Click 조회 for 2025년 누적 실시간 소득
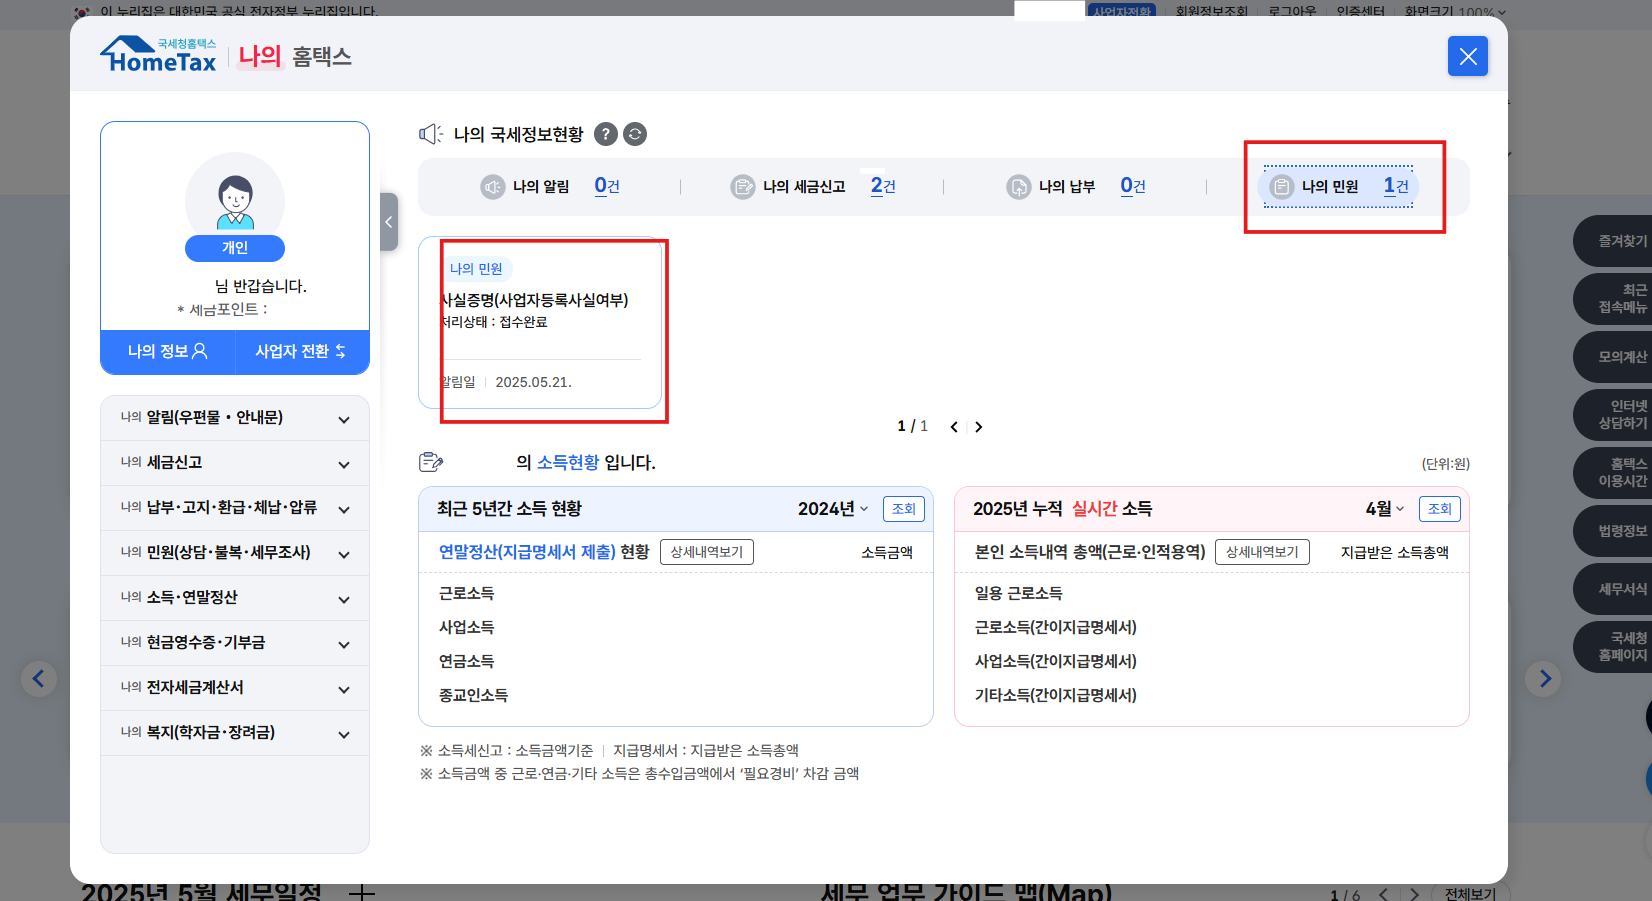The image size is (1652, 901). click(x=1440, y=509)
